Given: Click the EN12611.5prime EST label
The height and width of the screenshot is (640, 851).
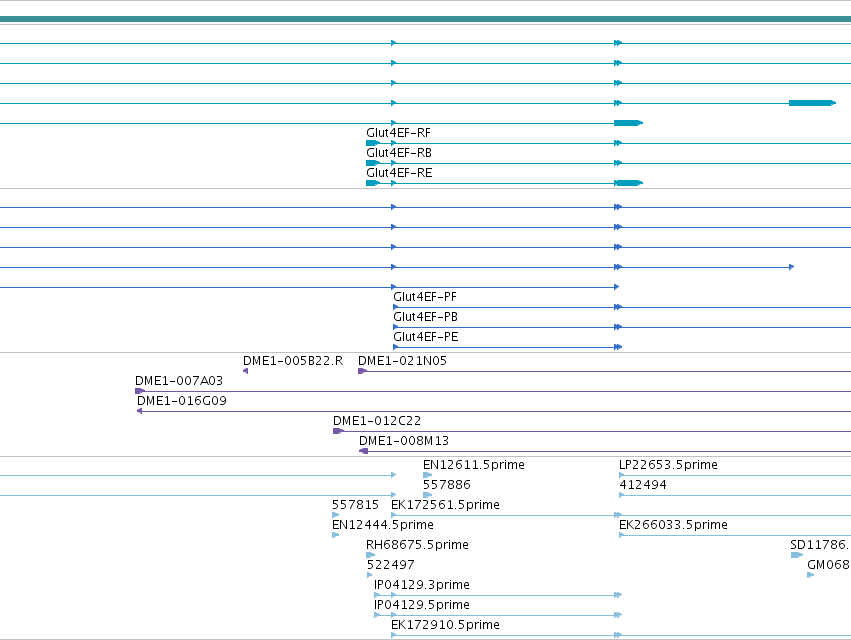Looking at the screenshot, I should point(474,465).
